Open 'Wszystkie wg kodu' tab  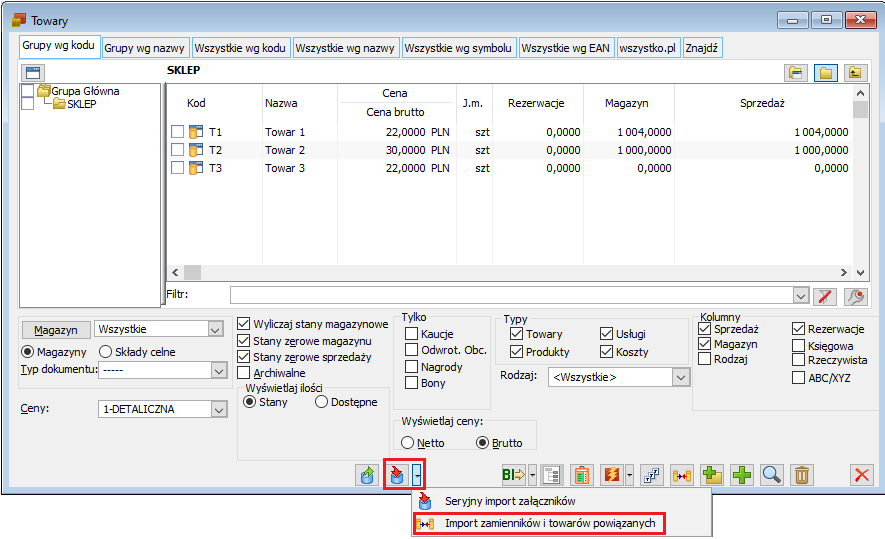point(240,48)
